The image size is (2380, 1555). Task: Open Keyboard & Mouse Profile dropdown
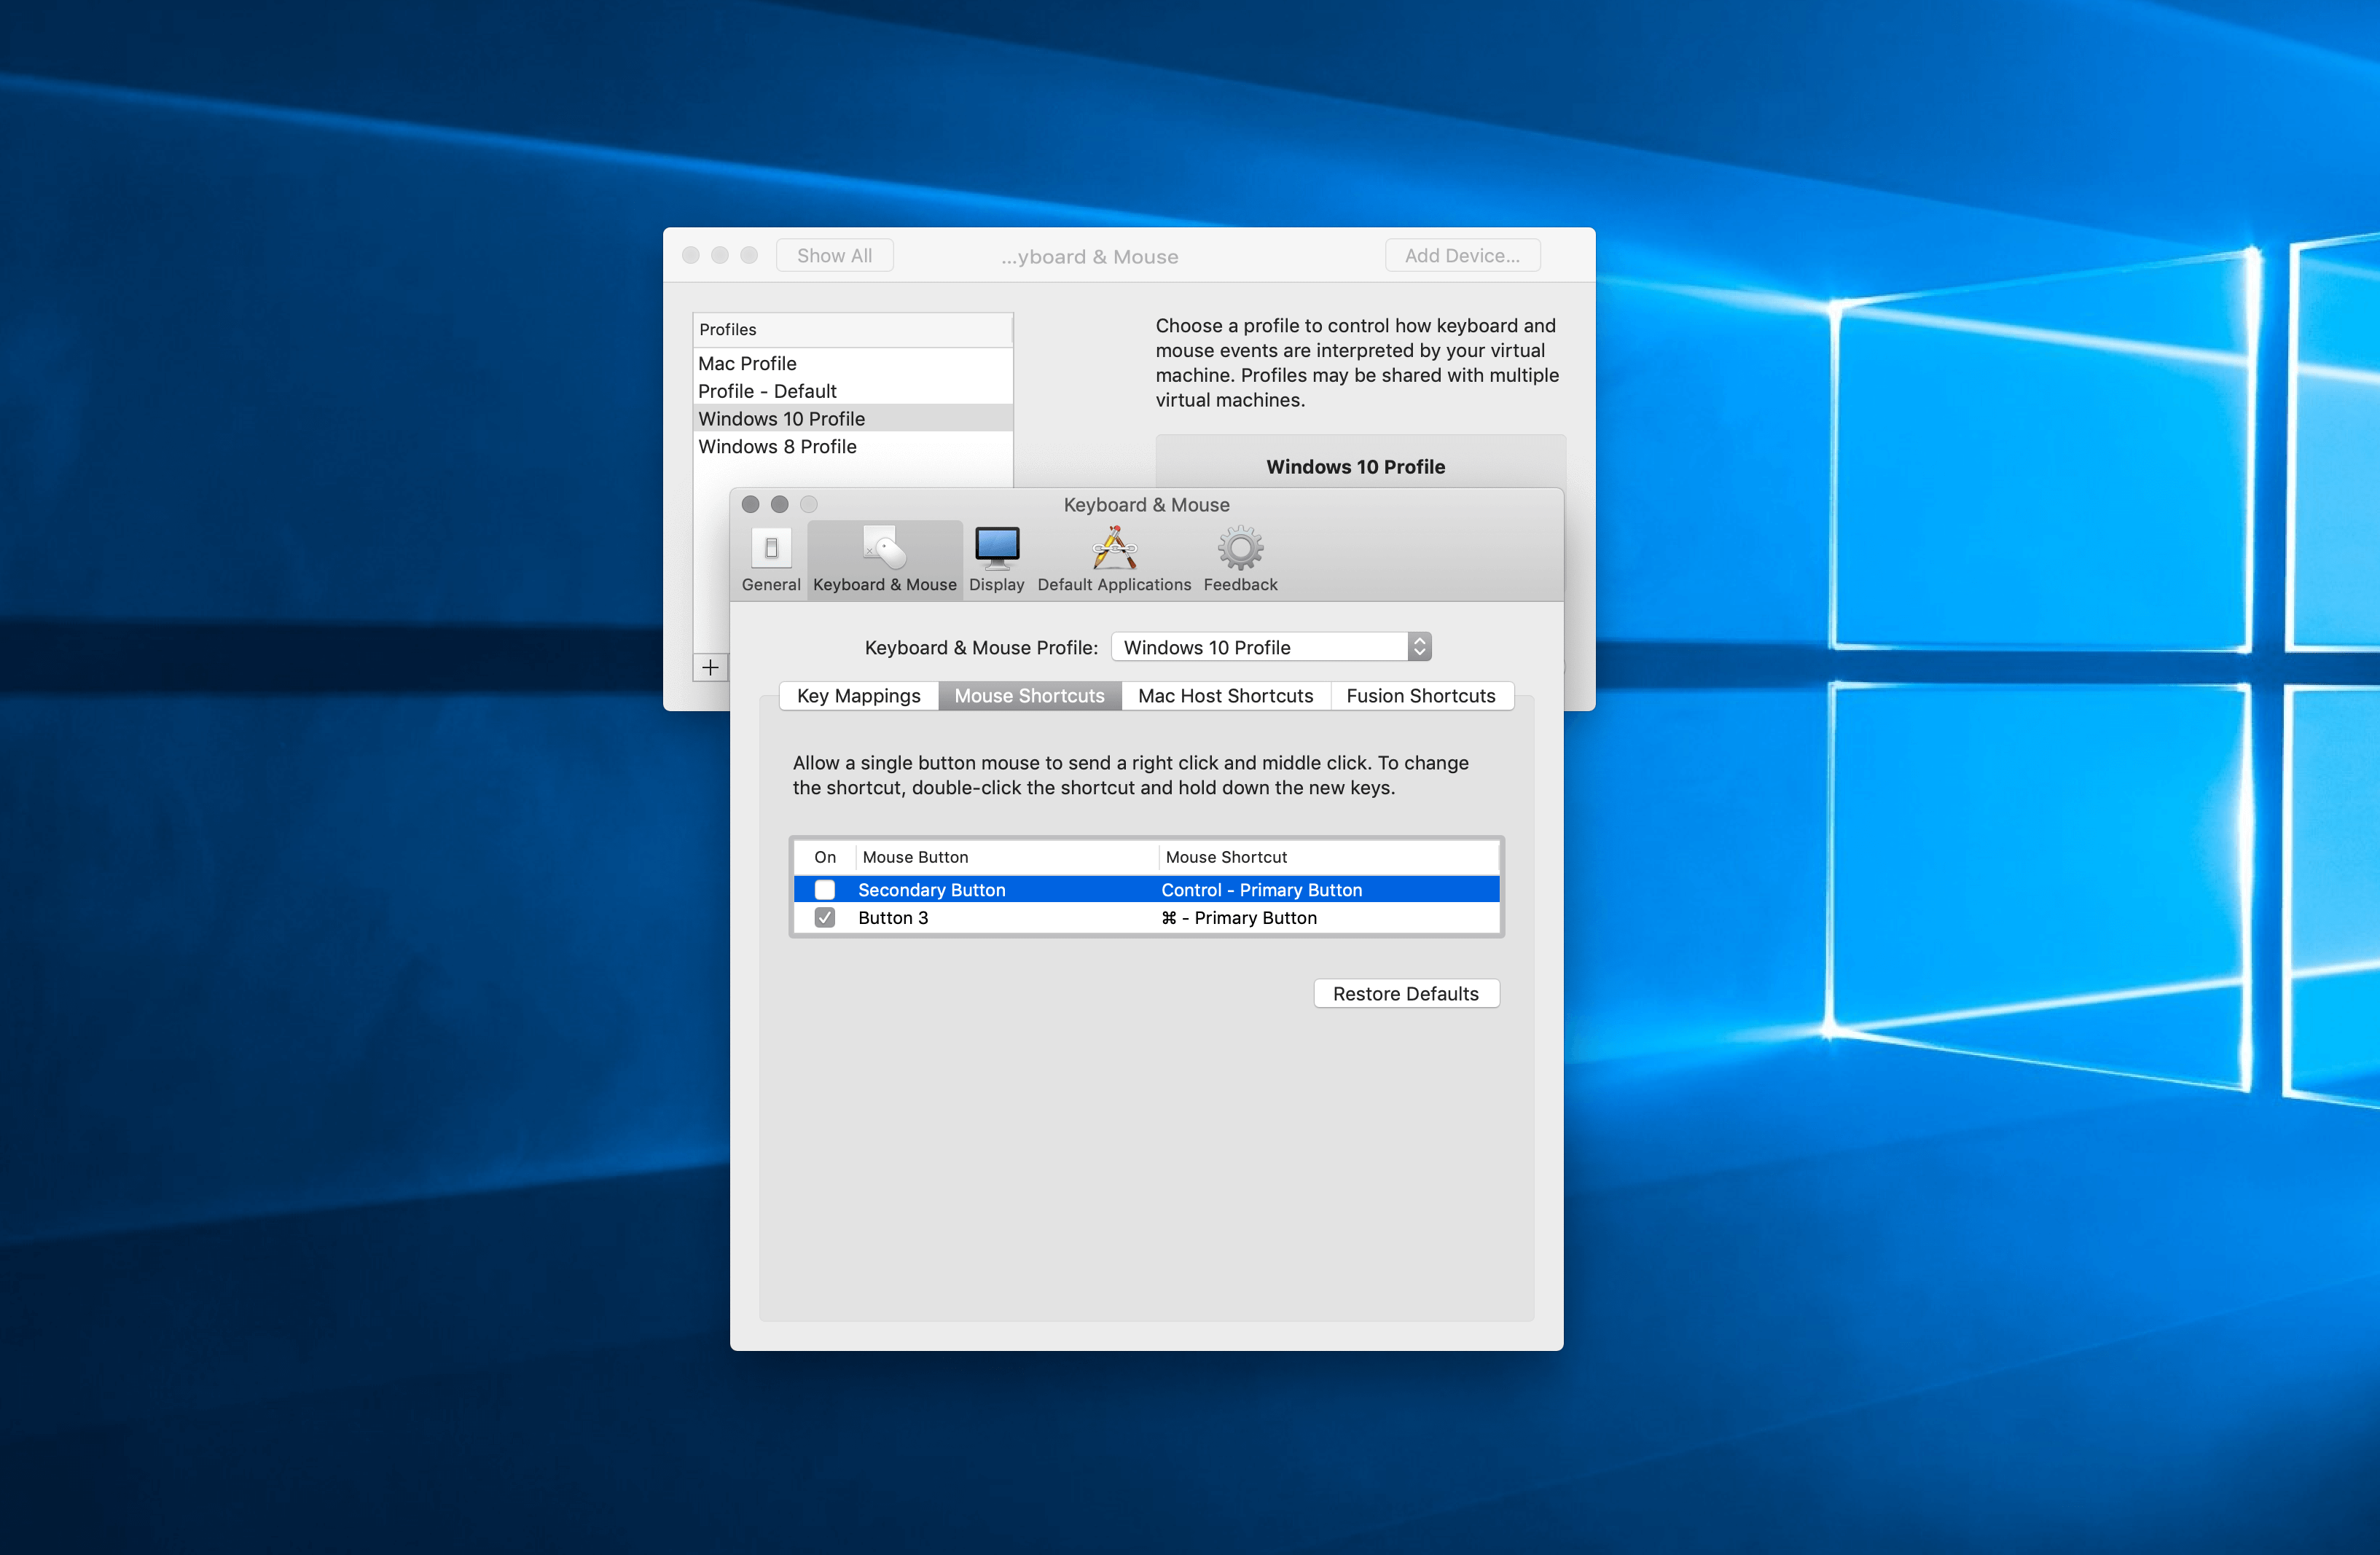[x=1271, y=647]
